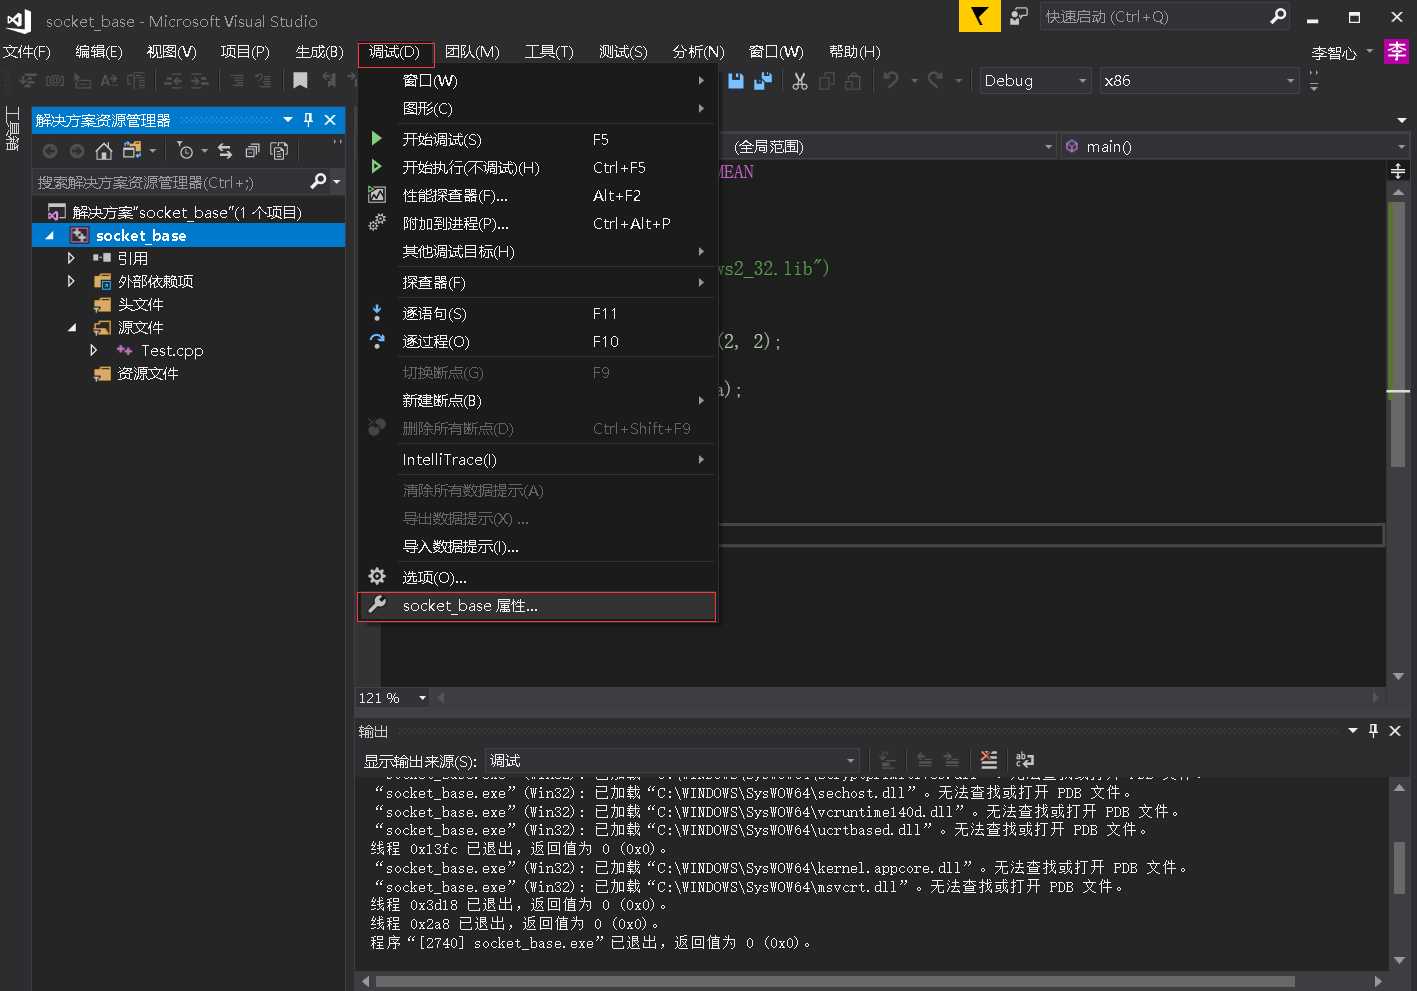
Task: Choose 导入数据提示(I)... entry
Action: click(x=537, y=546)
